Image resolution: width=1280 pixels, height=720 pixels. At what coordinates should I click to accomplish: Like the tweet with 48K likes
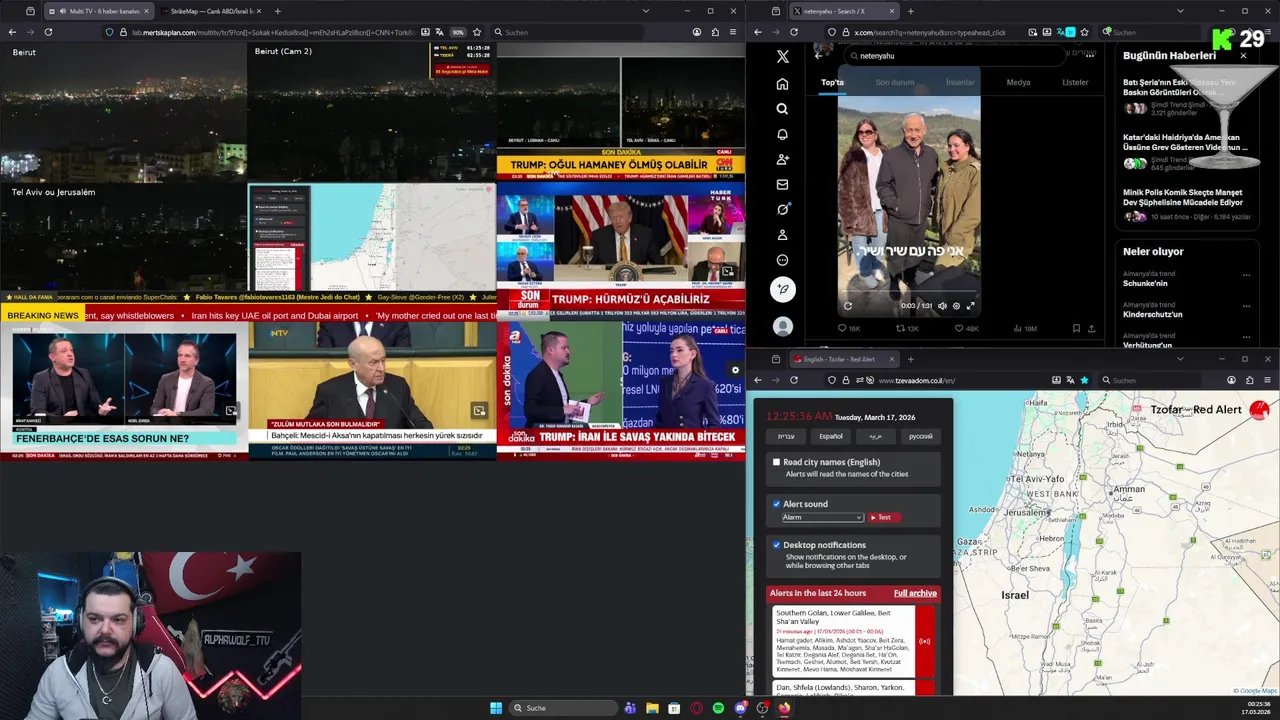pyautogui.click(x=966, y=328)
